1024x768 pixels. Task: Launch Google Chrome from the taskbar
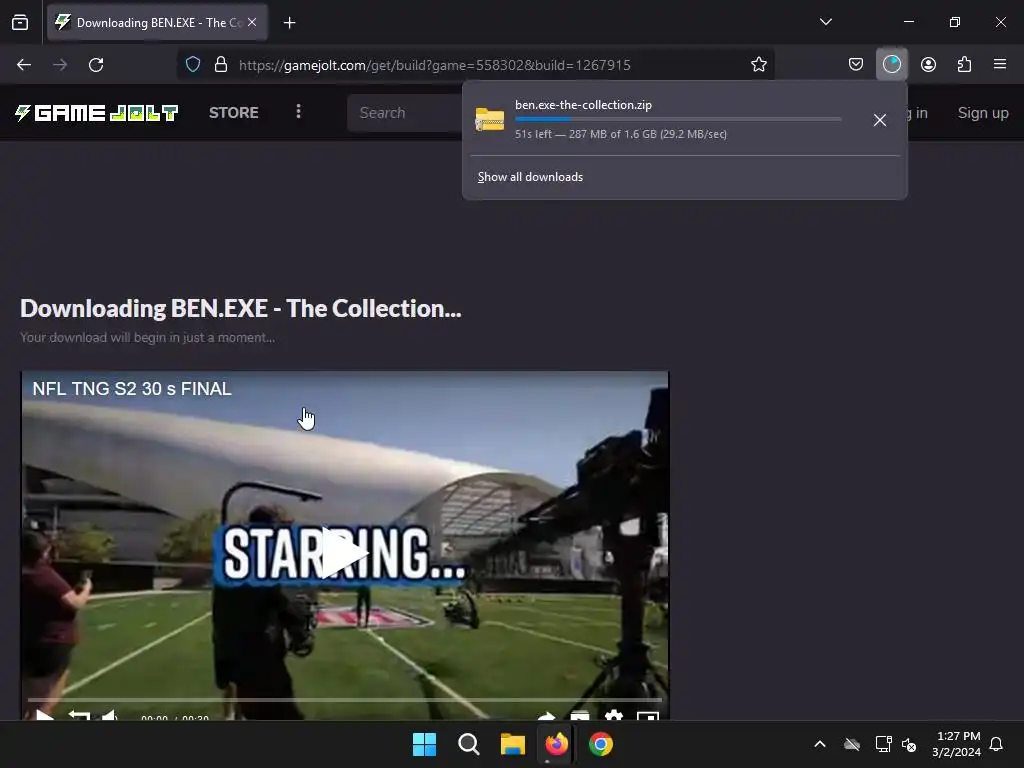point(601,744)
